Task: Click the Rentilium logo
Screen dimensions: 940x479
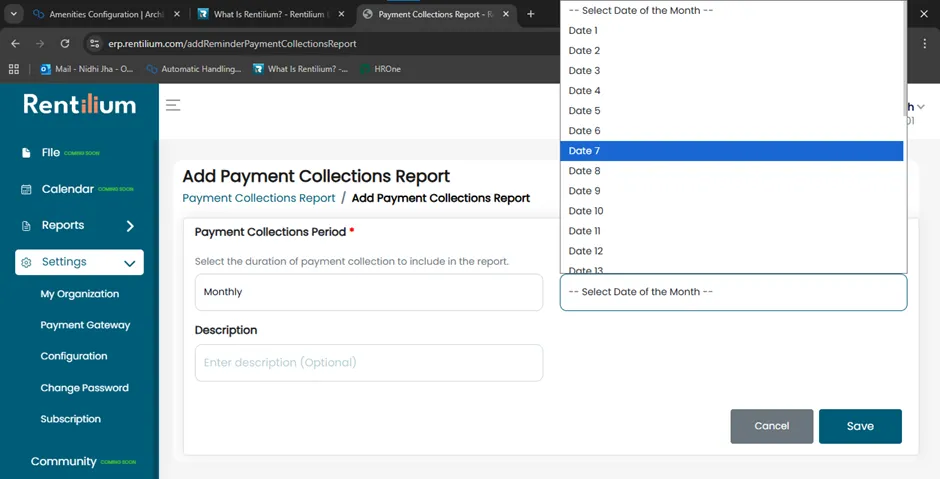Action: pos(80,104)
